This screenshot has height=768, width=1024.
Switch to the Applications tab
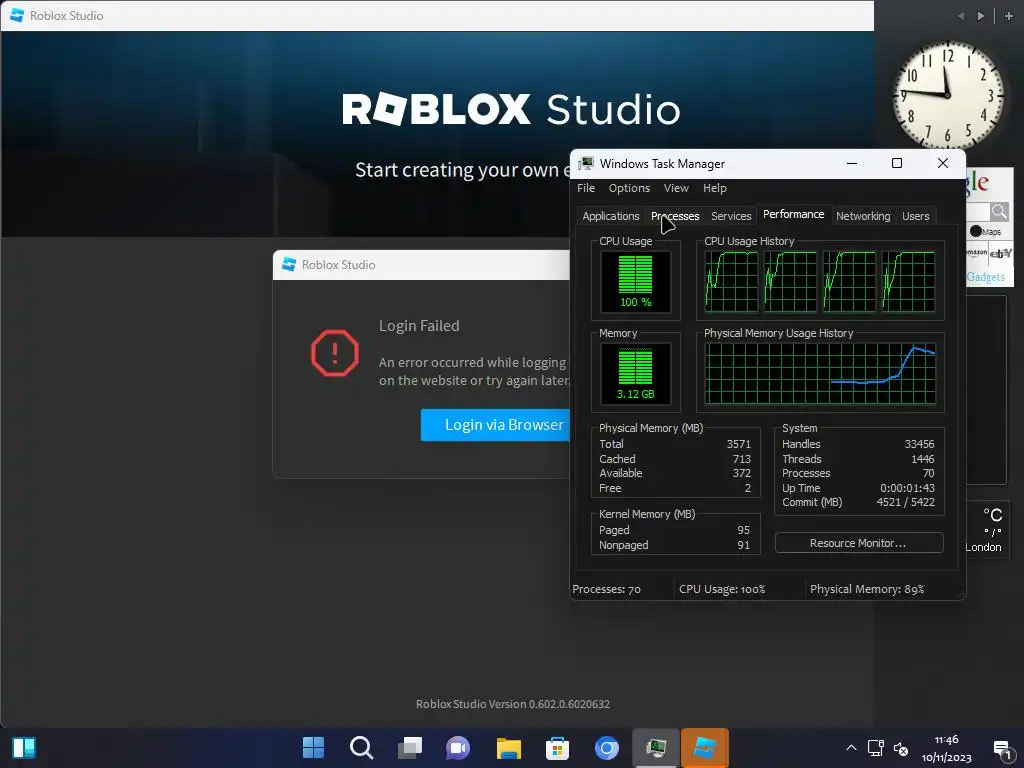coord(611,216)
